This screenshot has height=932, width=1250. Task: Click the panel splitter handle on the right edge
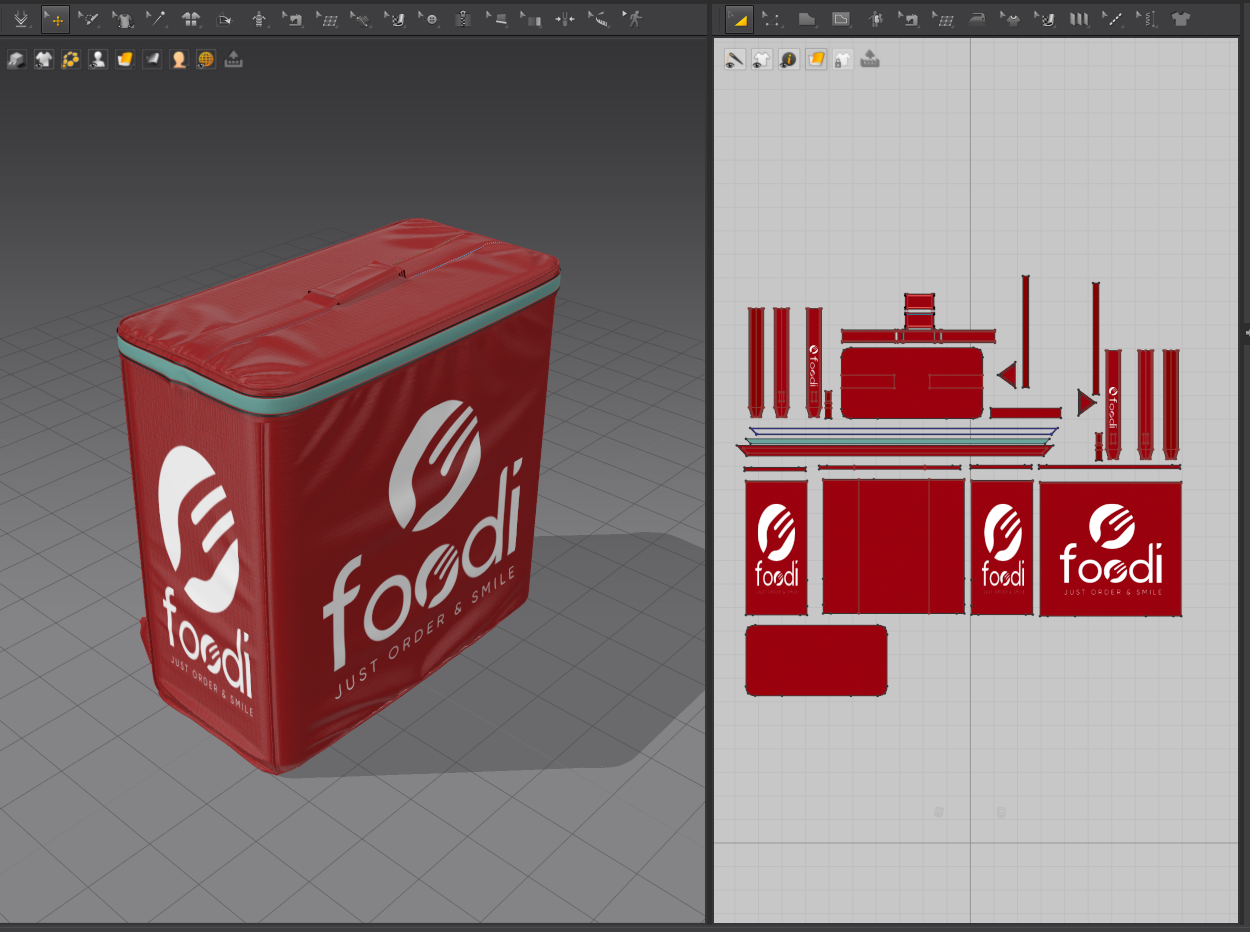click(x=1245, y=331)
